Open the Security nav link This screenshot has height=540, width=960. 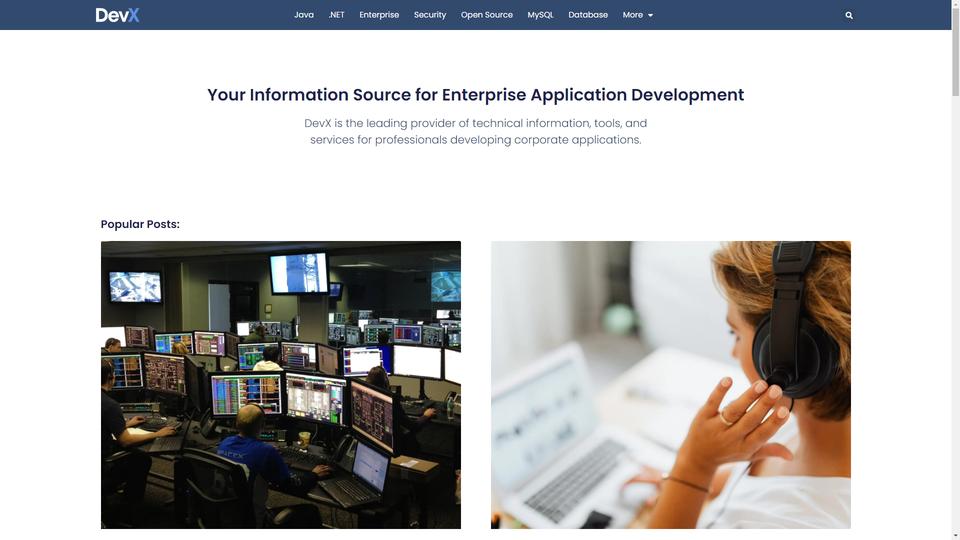point(430,15)
